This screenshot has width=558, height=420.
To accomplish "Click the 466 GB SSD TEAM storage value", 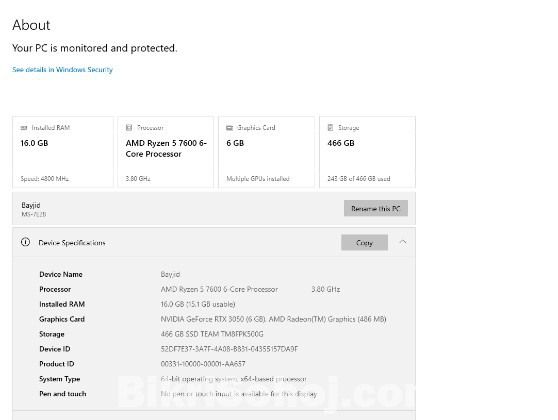I will click(x=212, y=334).
